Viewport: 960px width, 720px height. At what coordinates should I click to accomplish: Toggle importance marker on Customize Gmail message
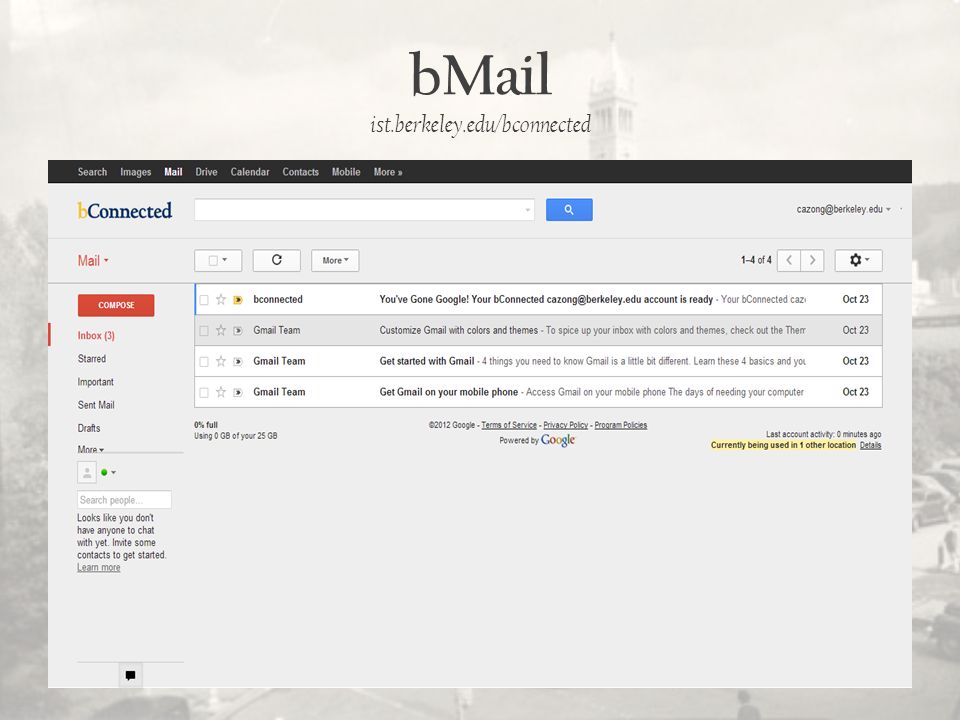pyautogui.click(x=238, y=331)
